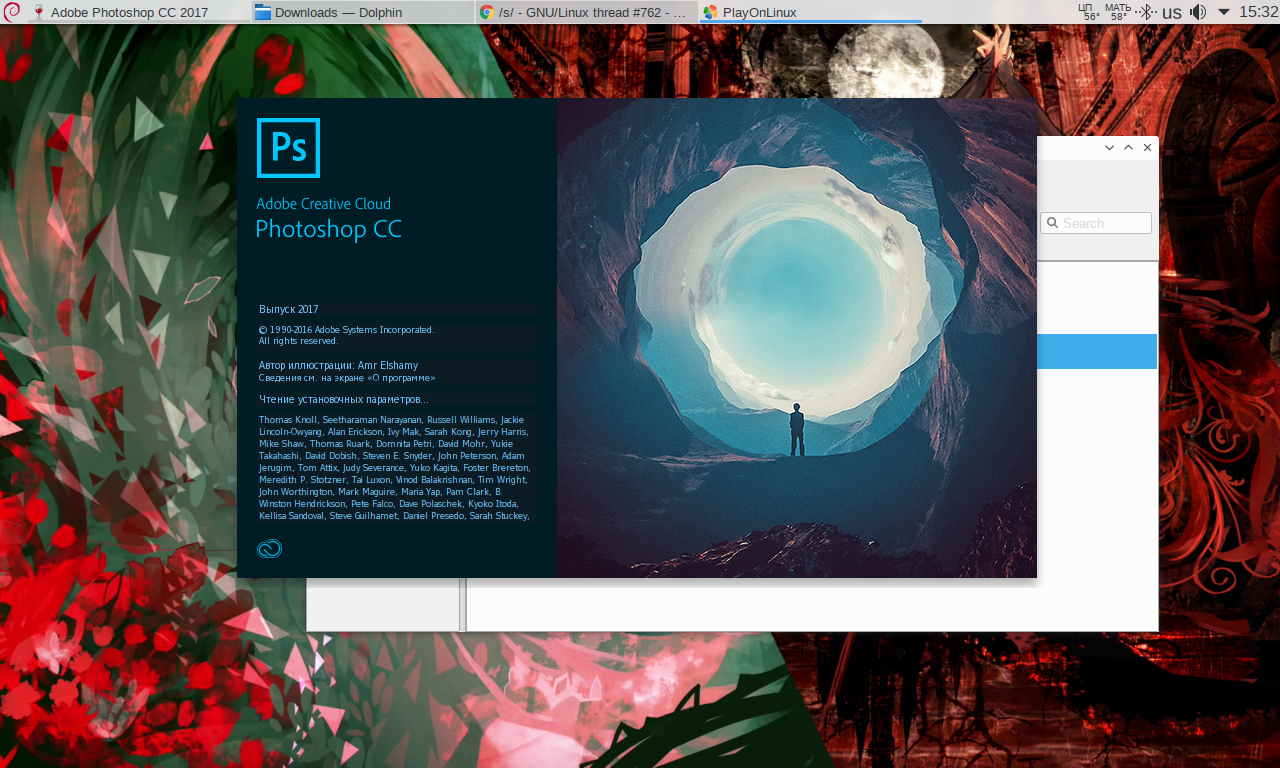Screen dimensions: 1280x768
Task: Click 'Photoshop CC' title on splash screen
Action: pos(328,230)
